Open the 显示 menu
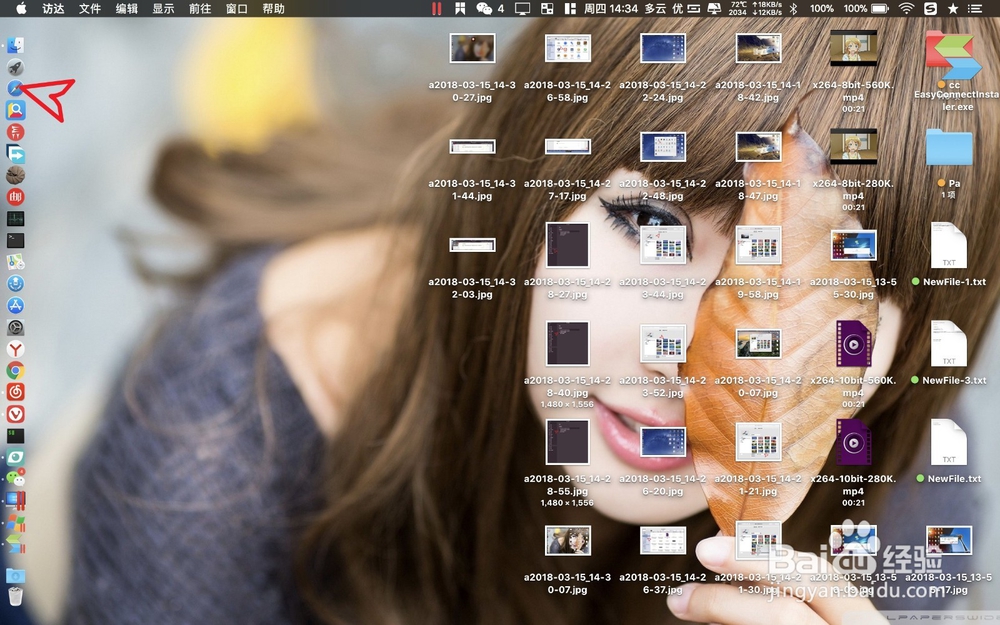1000x625 pixels. click(163, 8)
